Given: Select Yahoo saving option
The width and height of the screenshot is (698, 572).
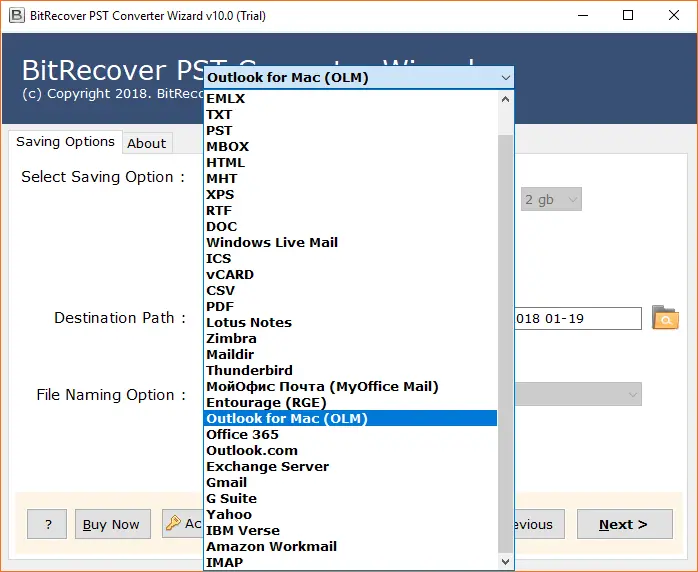Looking at the screenshot, I should [x=350, y=515].
